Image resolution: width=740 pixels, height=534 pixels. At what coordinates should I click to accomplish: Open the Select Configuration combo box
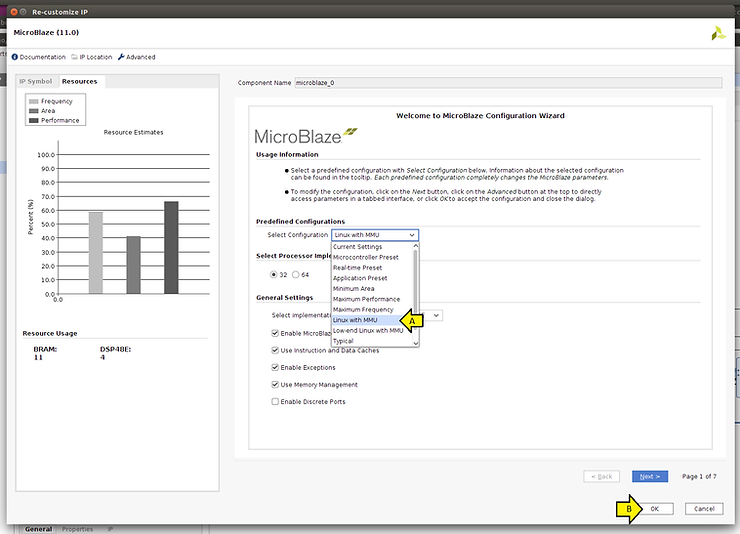coord(375,235)
